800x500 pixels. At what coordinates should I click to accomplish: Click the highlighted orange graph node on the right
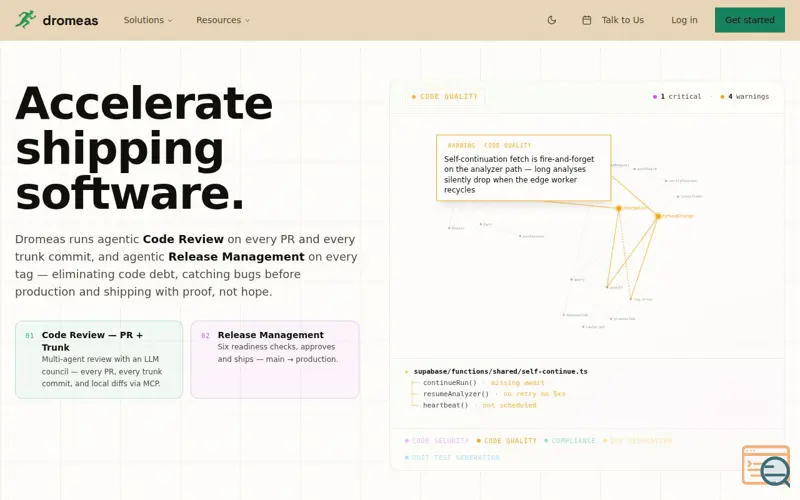[x=658, y=216]
